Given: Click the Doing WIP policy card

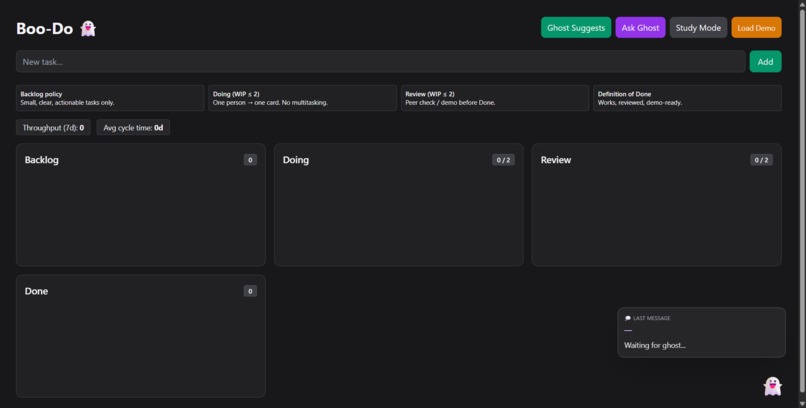Looking at the screenshot, I should [302, 98].
